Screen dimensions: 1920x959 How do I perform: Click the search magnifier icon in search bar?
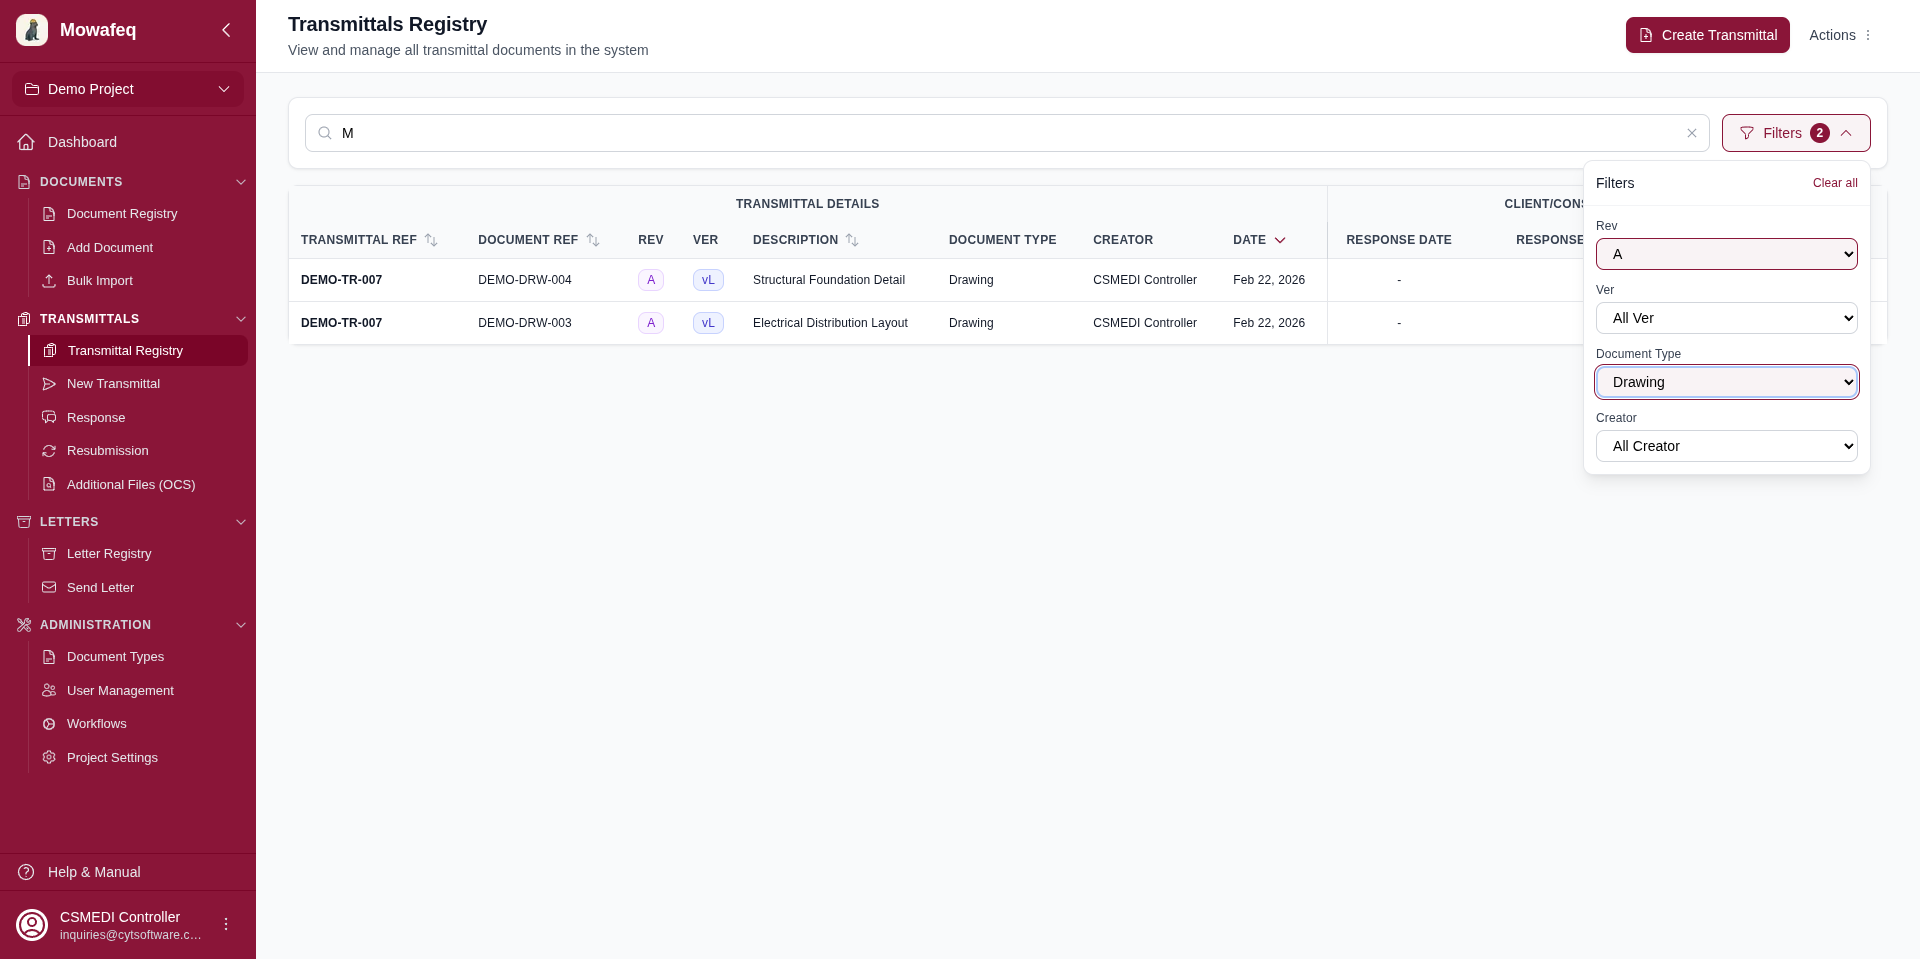coord(324,133)
